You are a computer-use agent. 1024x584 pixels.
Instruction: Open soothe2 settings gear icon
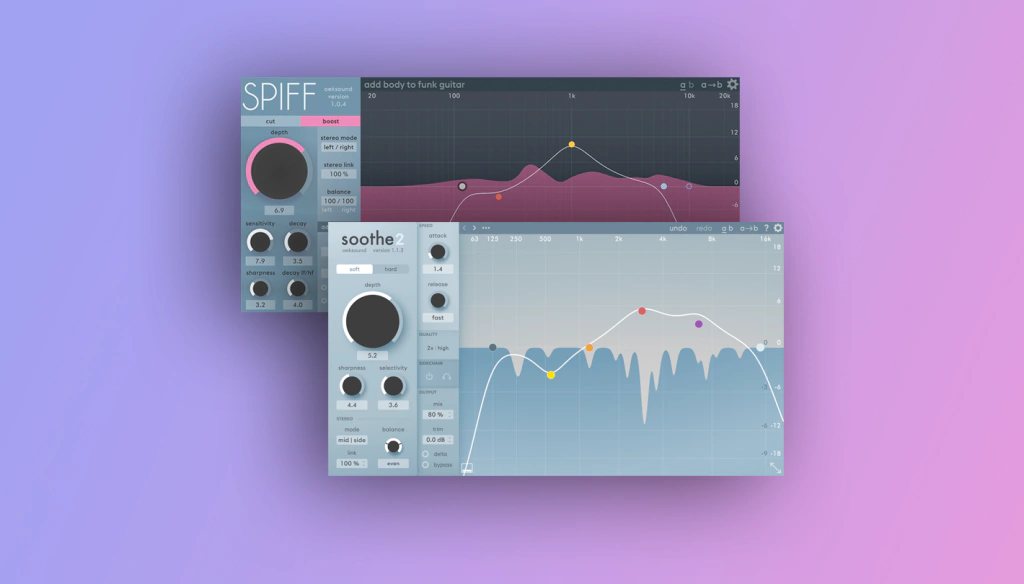[778, 228]
